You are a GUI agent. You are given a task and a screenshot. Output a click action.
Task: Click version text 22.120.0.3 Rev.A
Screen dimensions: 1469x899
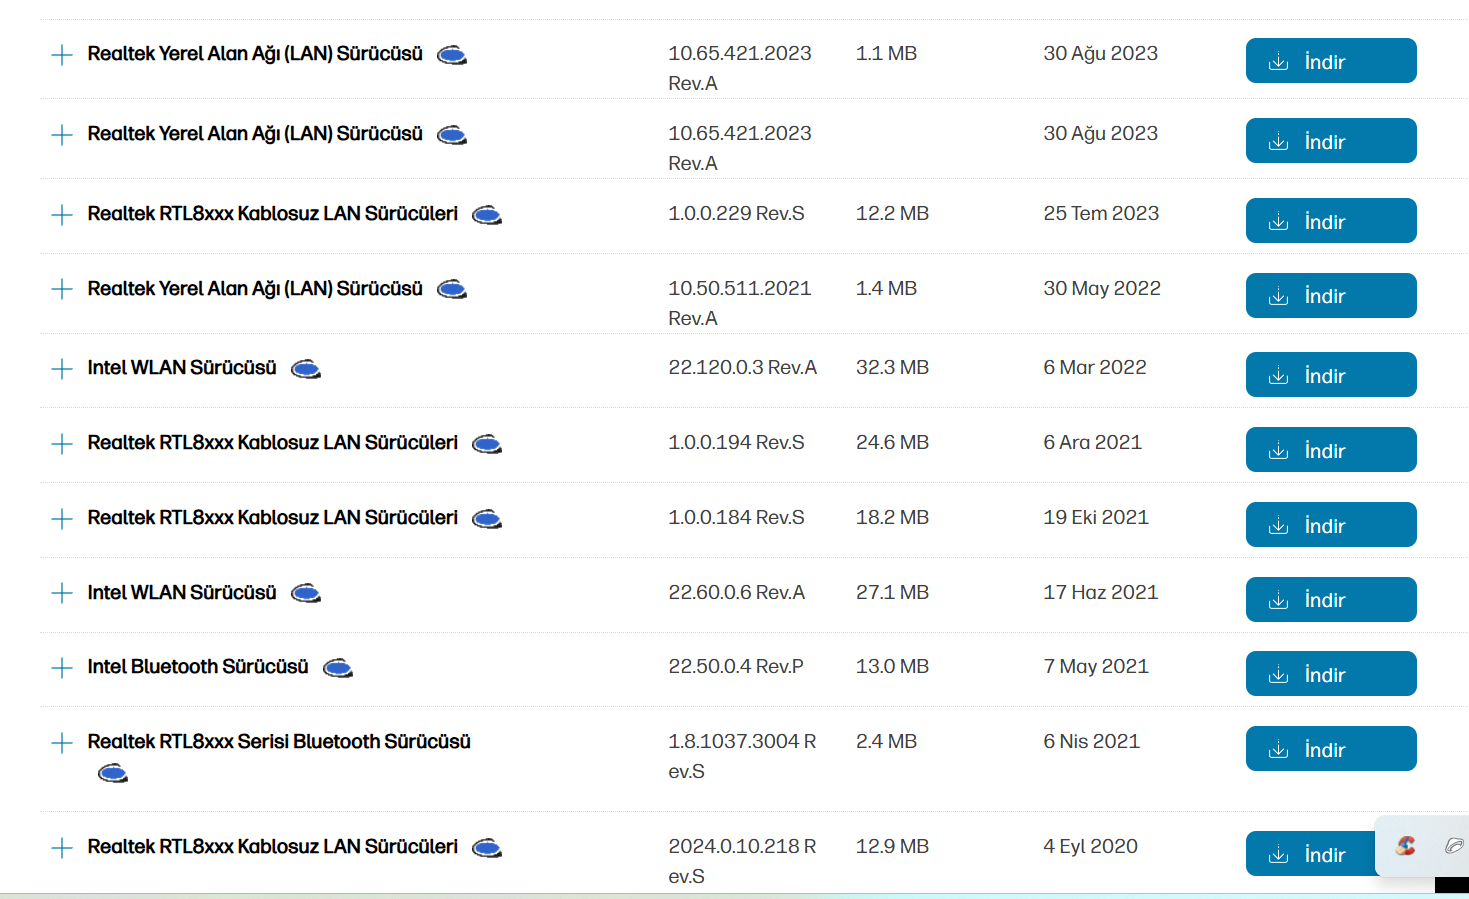pos(743,368)
